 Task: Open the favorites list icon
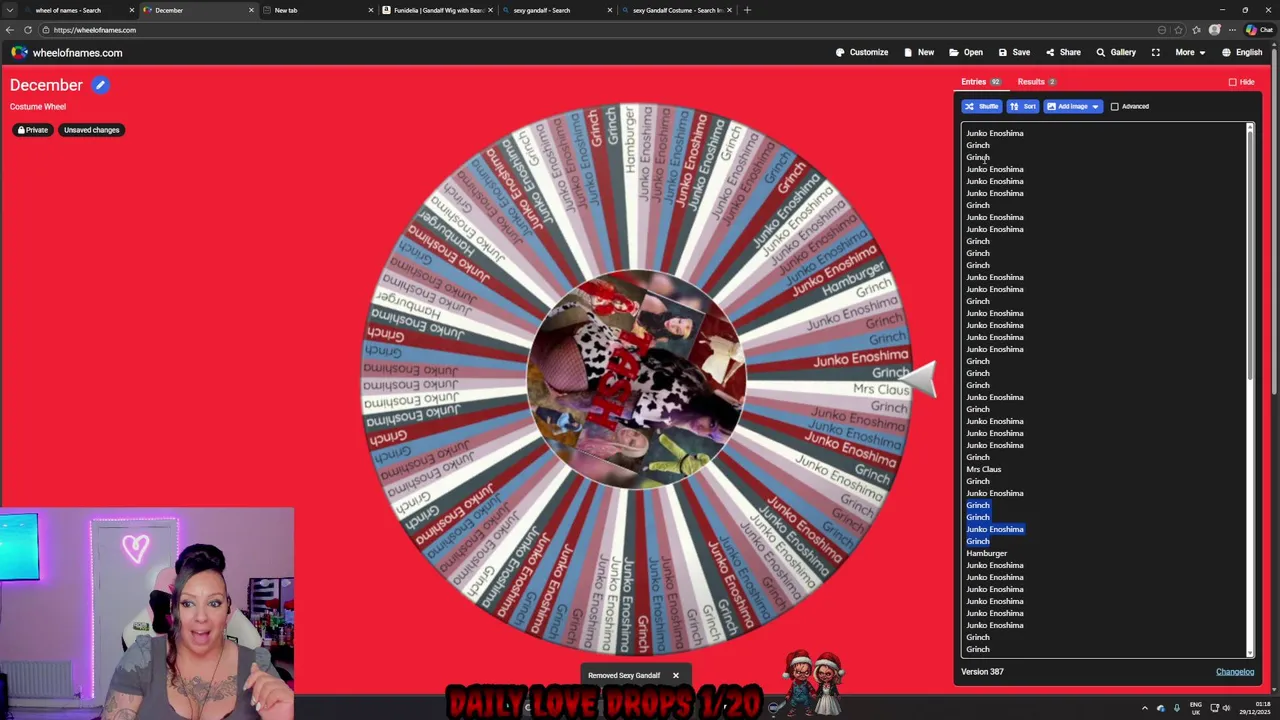click(x=1196, y=30)
